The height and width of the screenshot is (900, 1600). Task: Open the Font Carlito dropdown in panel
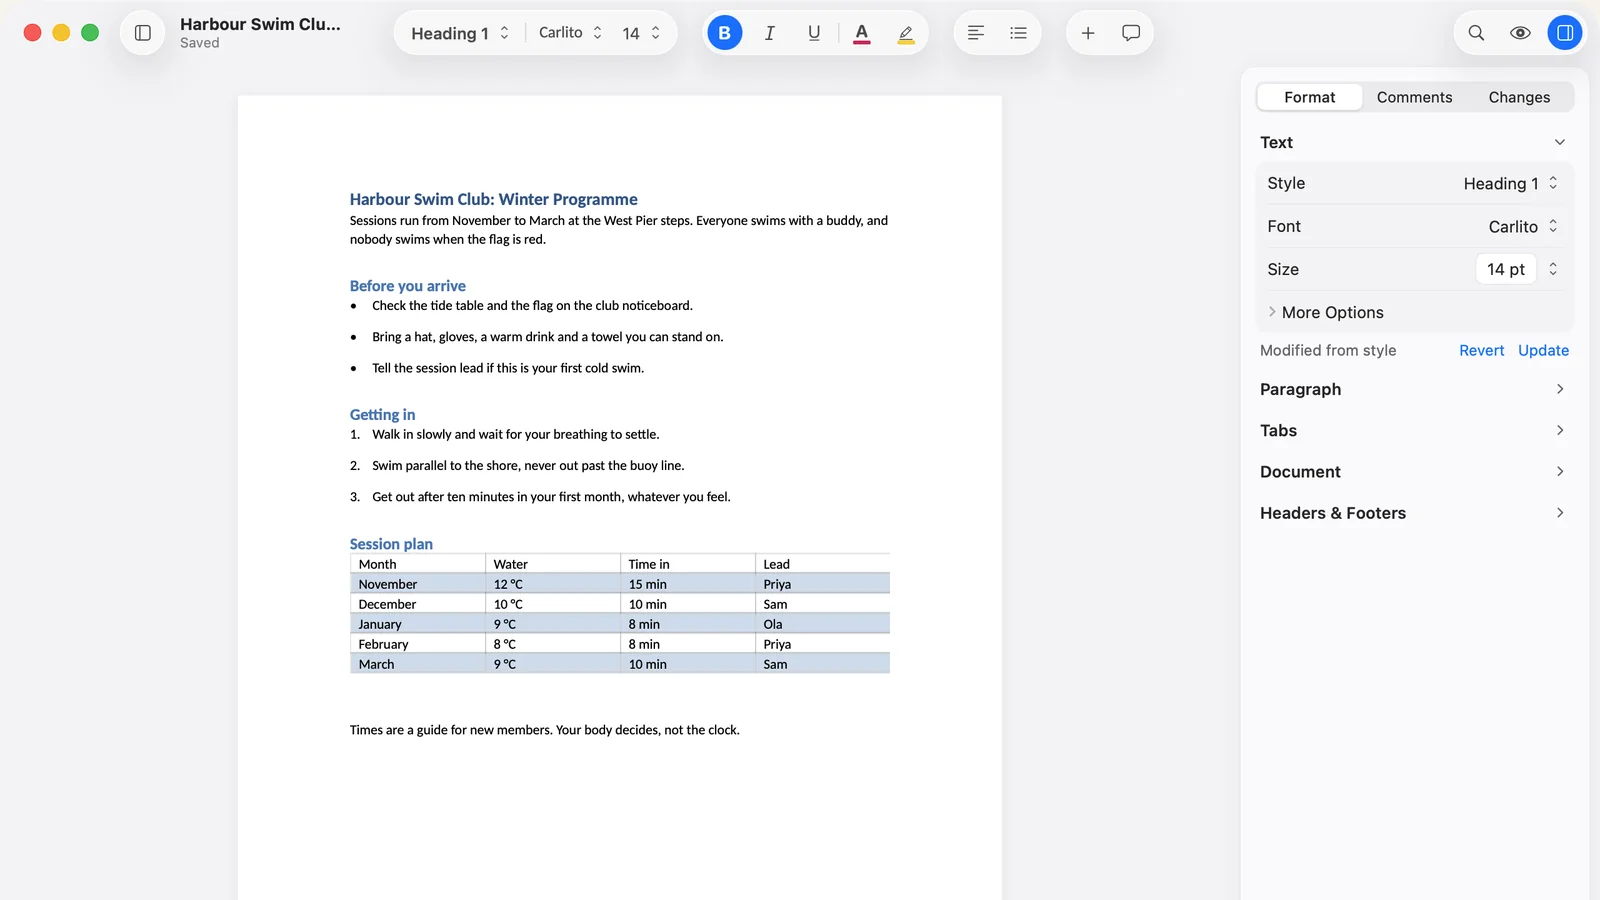pyautogui.click(x=1523, y=226)
